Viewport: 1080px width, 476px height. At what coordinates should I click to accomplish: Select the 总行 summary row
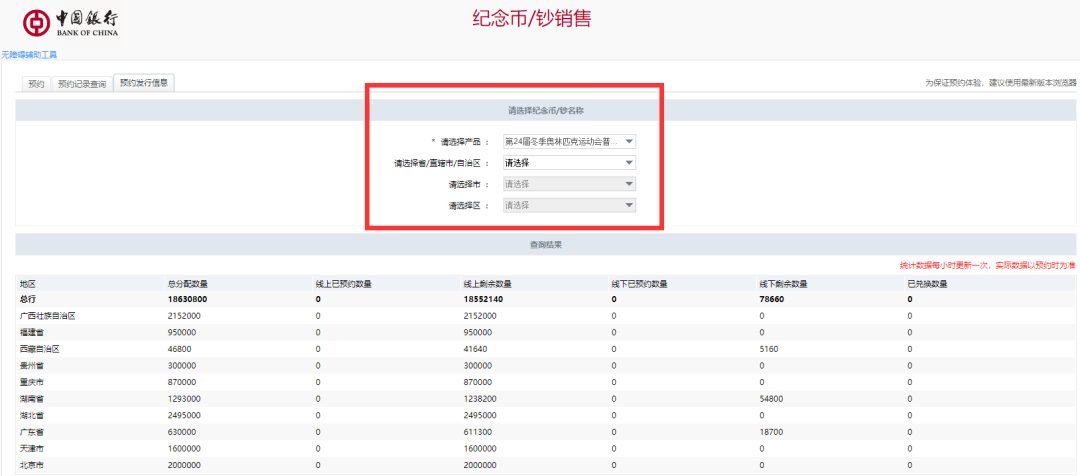click(x=546, y=300)
